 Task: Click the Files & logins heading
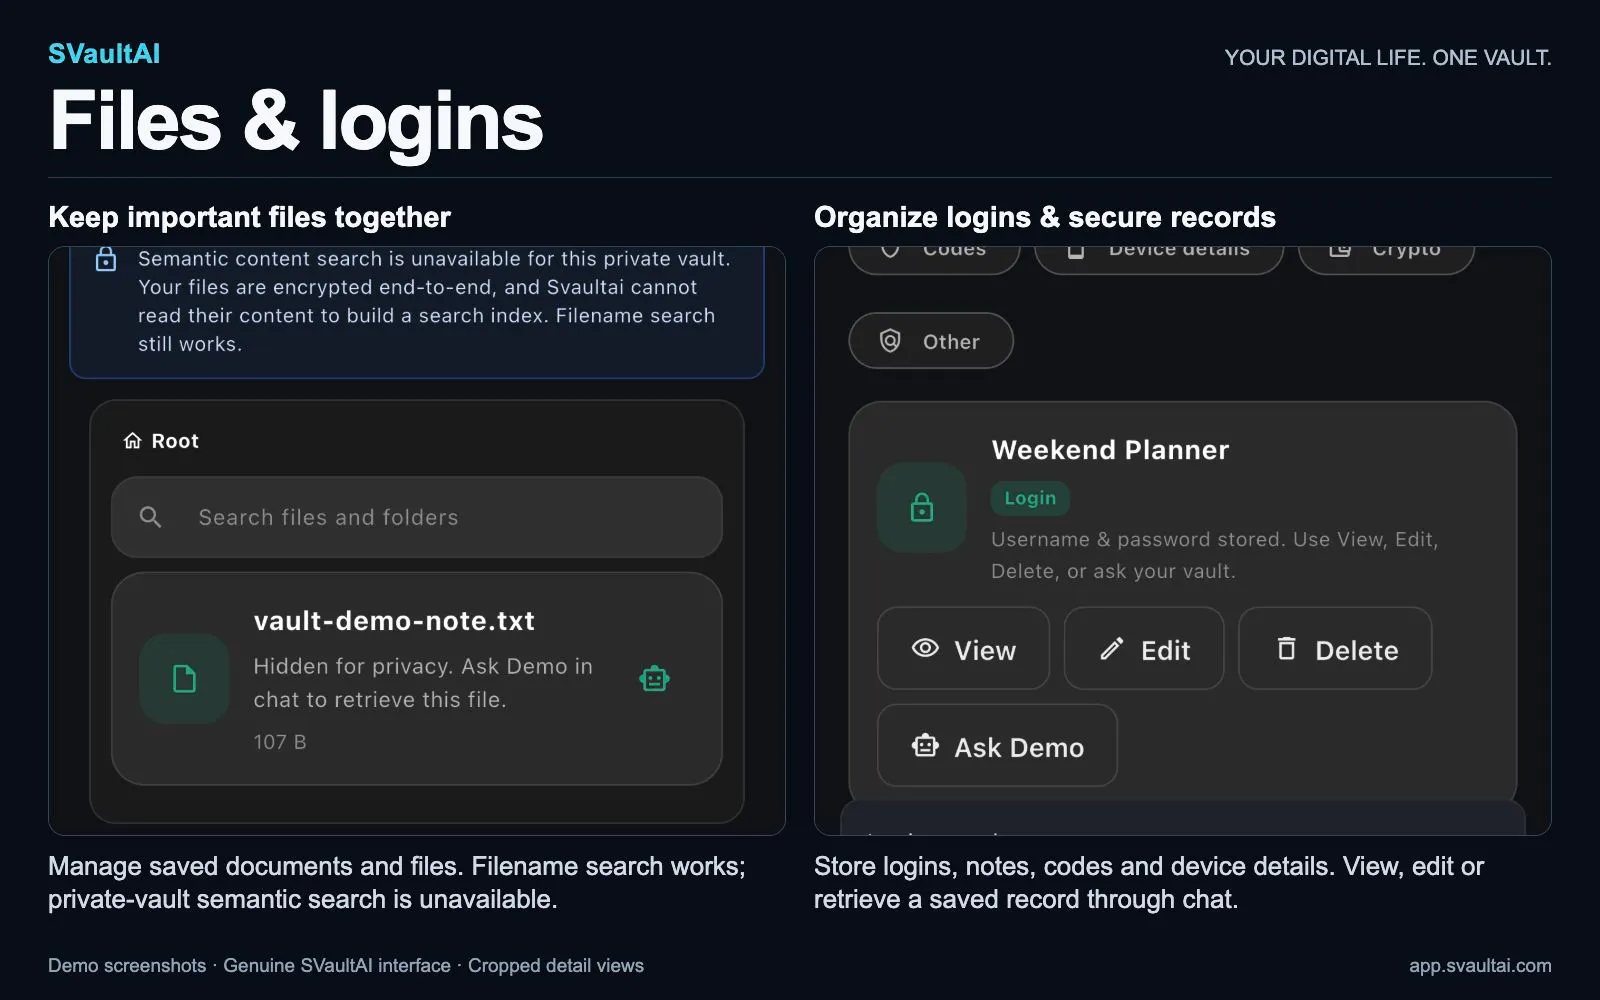point(296,121)
